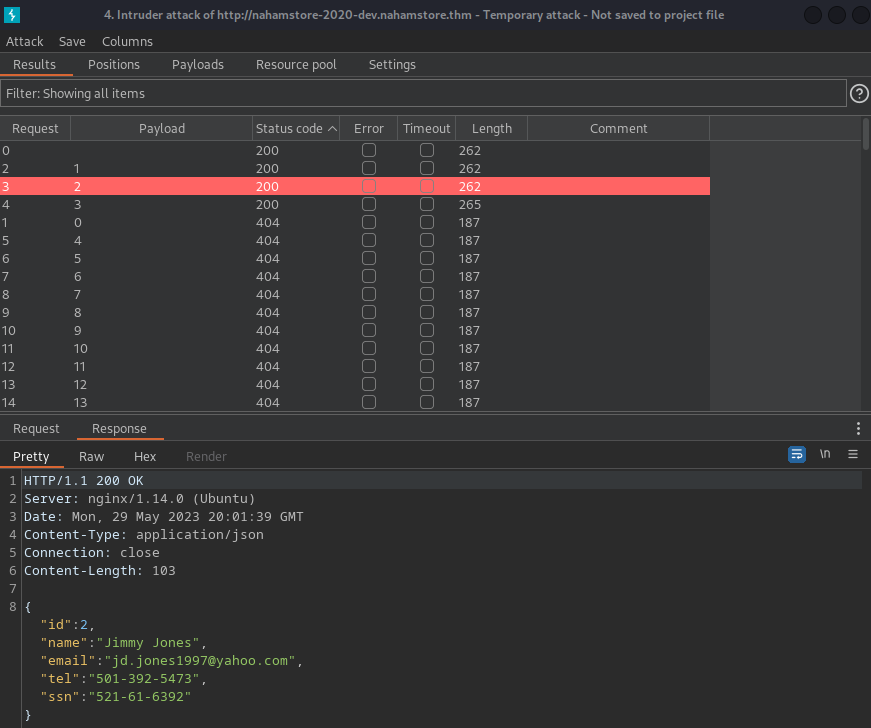Image resolution: width=871 pixels, height=728 pixels.
Task: Open the Attack menu
Action: click(25, 41)
